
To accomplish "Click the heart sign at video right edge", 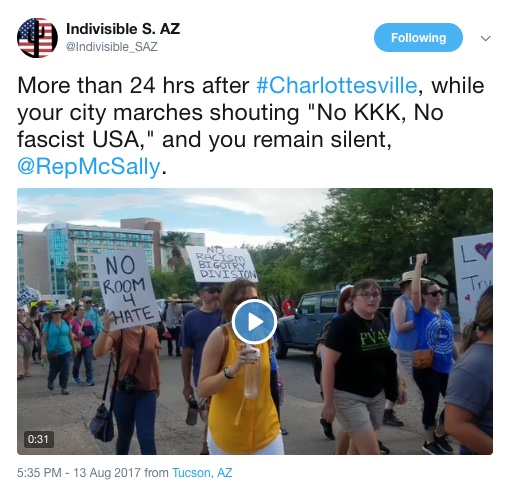I will [x=473, y=280].
